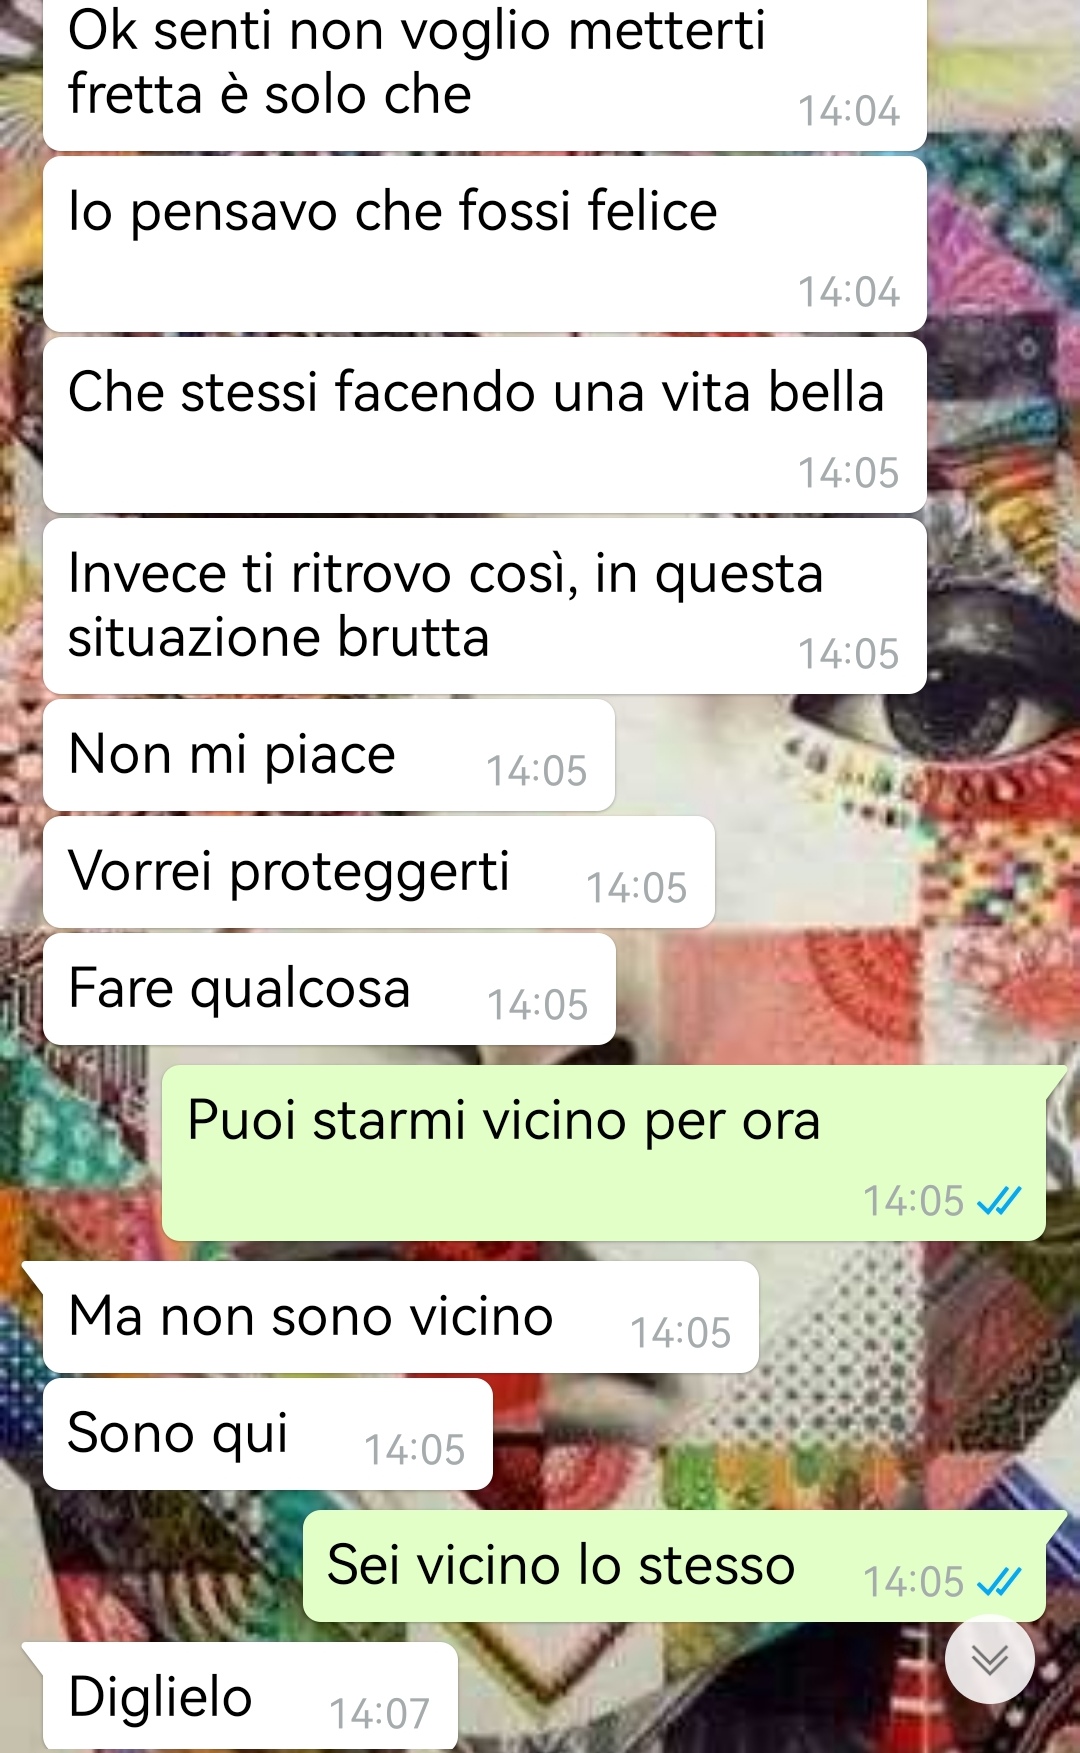The width and height of the screenshot is (1080, 1753).
Task: Tap sent message 'Sei vicino lo stesso'
Action: (674, 1566)
